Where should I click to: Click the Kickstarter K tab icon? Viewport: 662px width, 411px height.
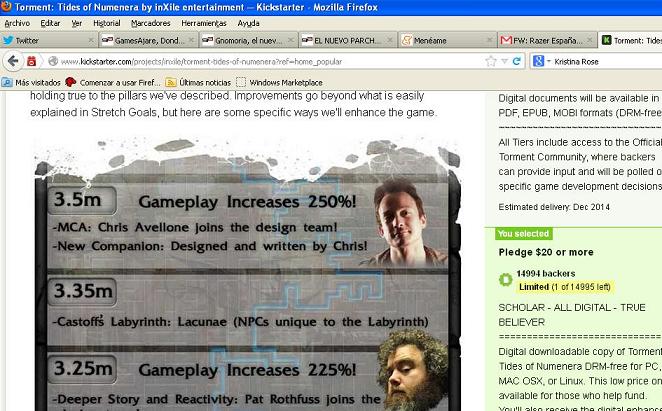pos(606,40)
